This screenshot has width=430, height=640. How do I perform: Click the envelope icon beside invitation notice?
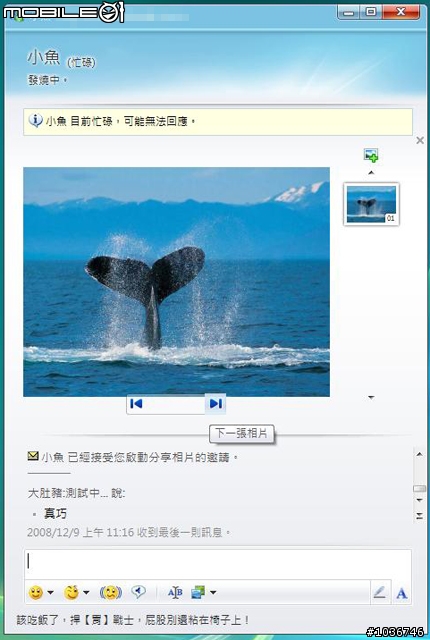(33, 456)
